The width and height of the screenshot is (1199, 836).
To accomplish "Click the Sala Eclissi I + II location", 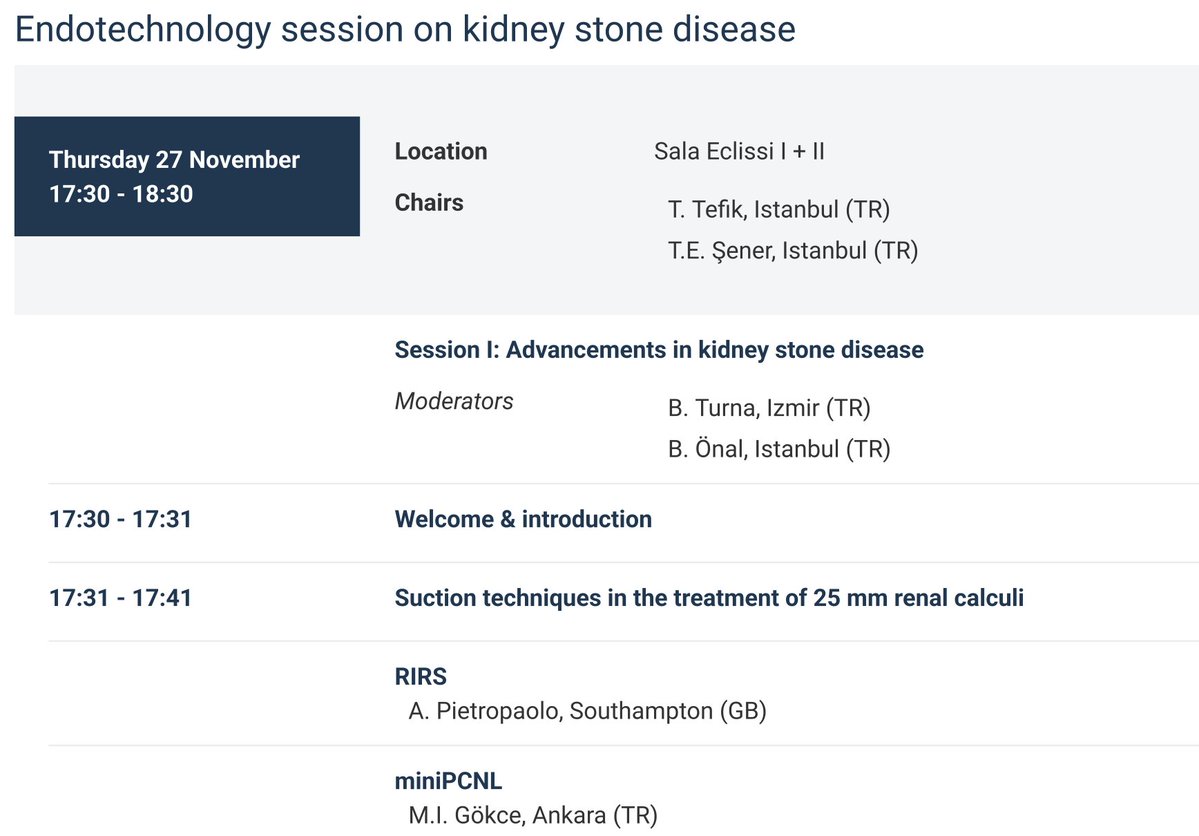I will click(739, 152).
